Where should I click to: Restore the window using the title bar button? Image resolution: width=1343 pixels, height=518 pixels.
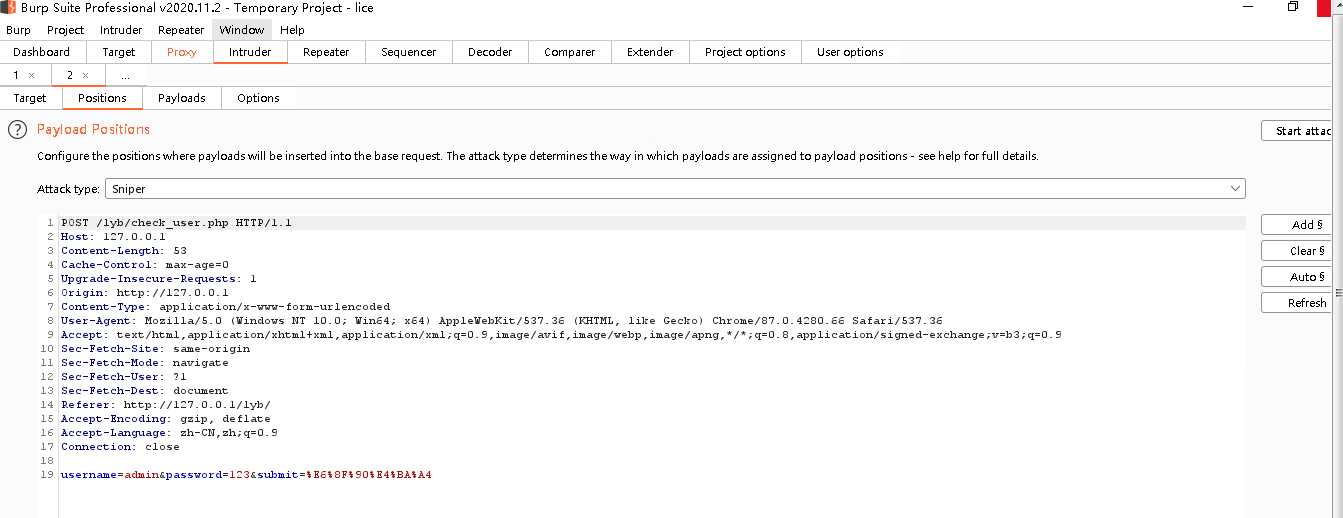point(1293,7)
